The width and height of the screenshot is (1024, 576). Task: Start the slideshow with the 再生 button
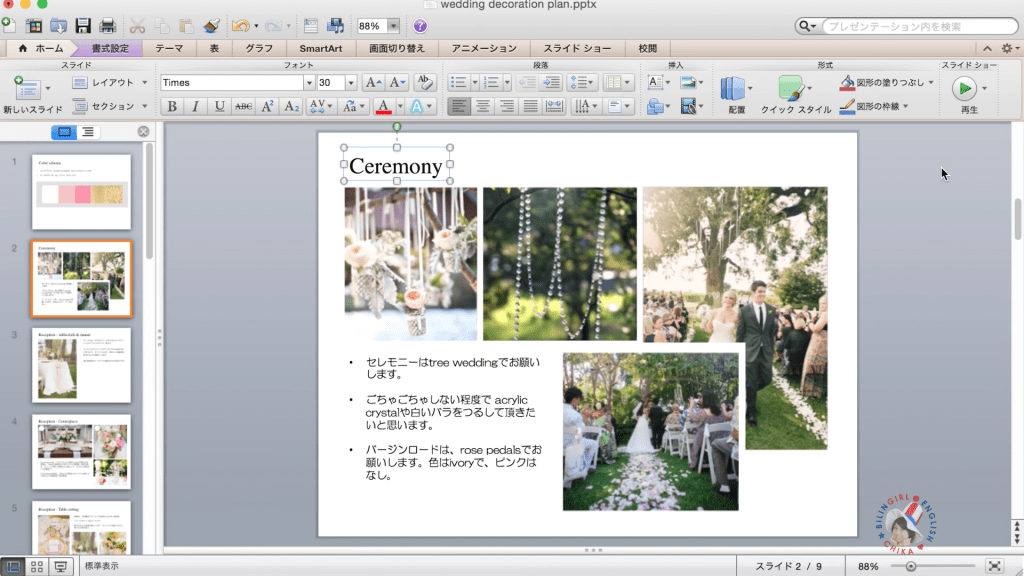pos(965,88)
